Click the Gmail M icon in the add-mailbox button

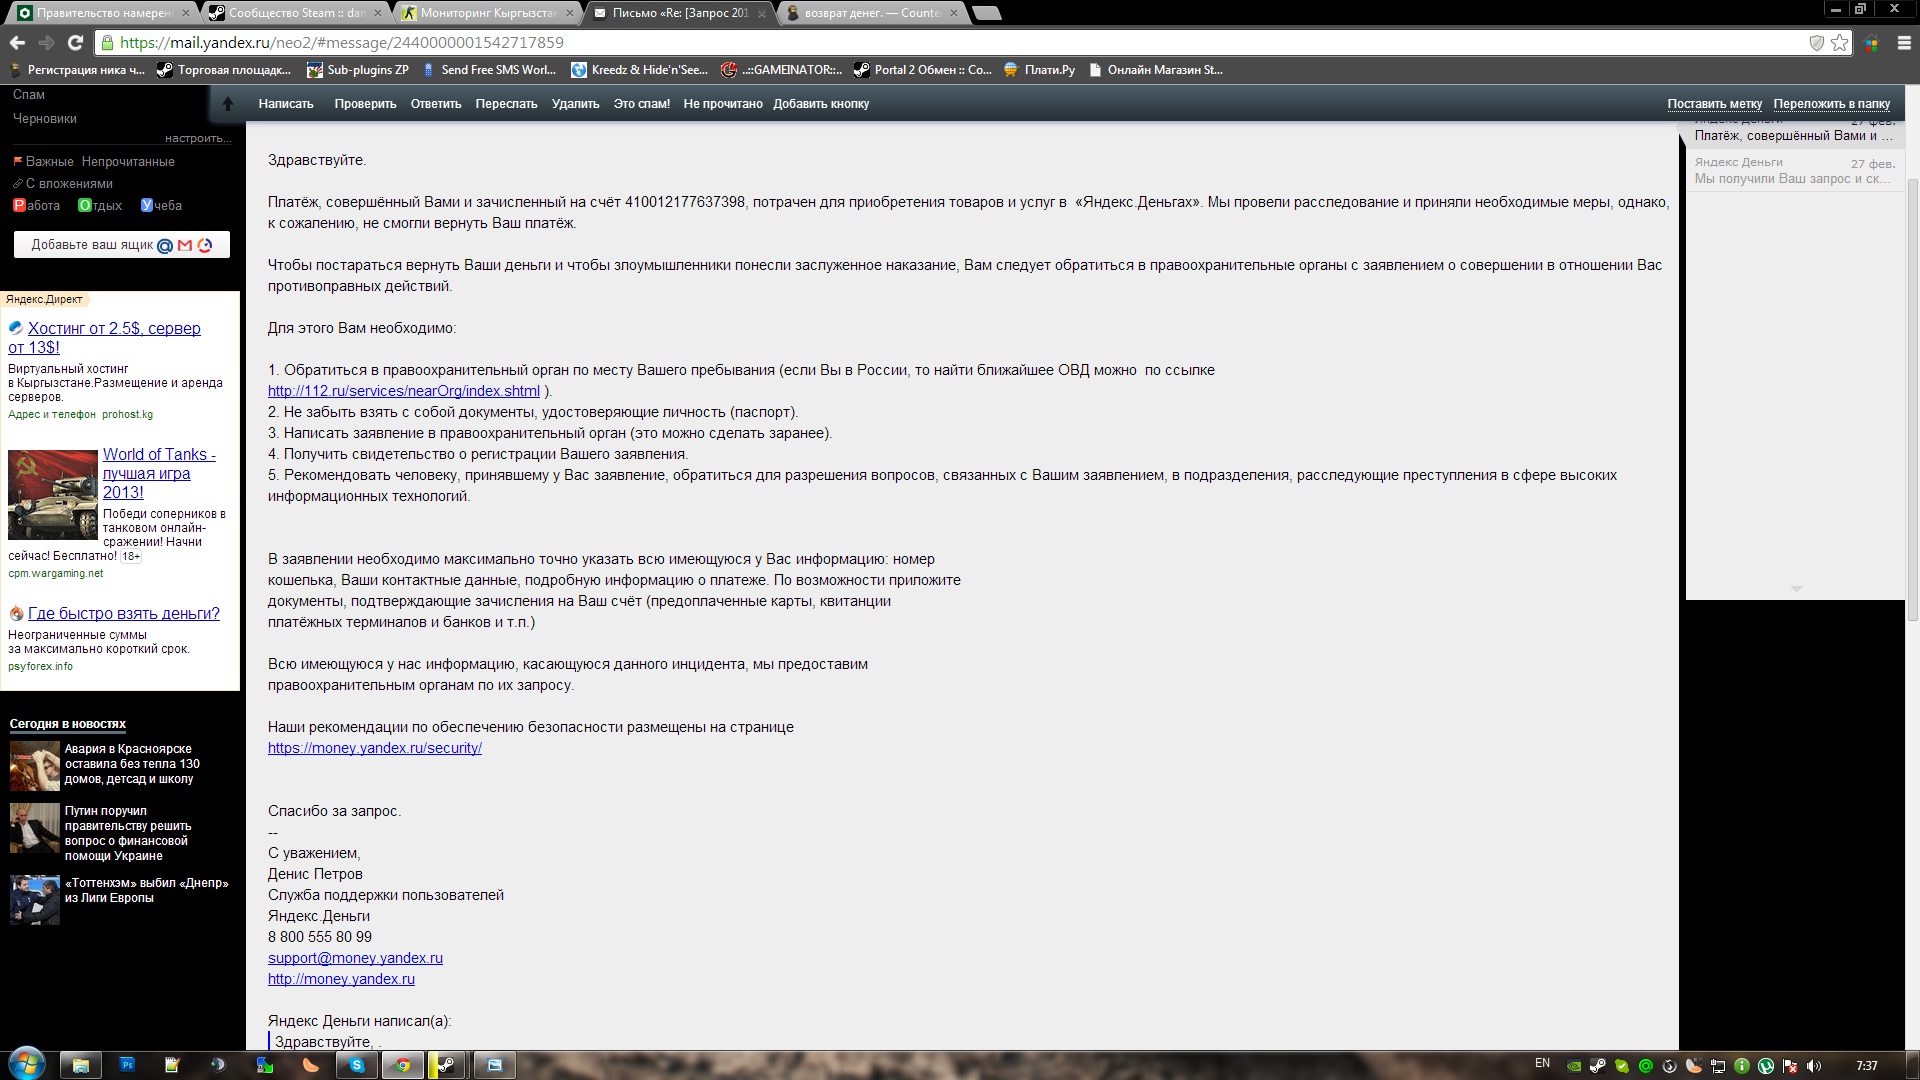click(185, 245)
